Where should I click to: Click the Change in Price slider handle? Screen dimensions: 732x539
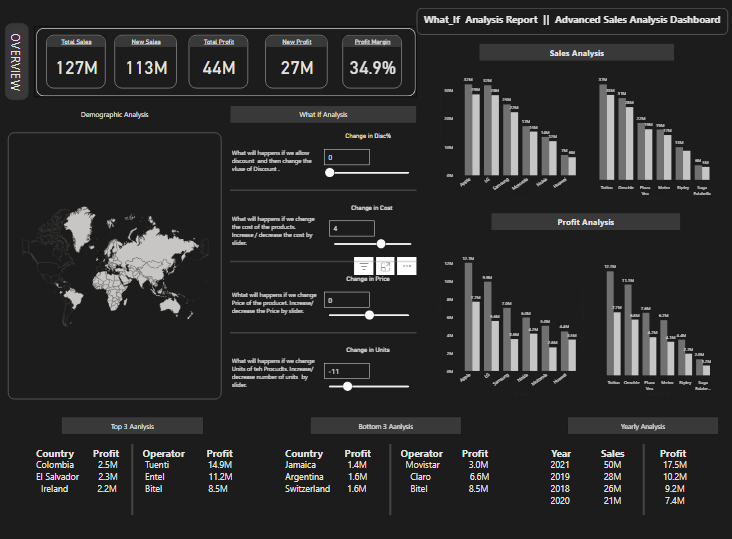coord(370,315)
